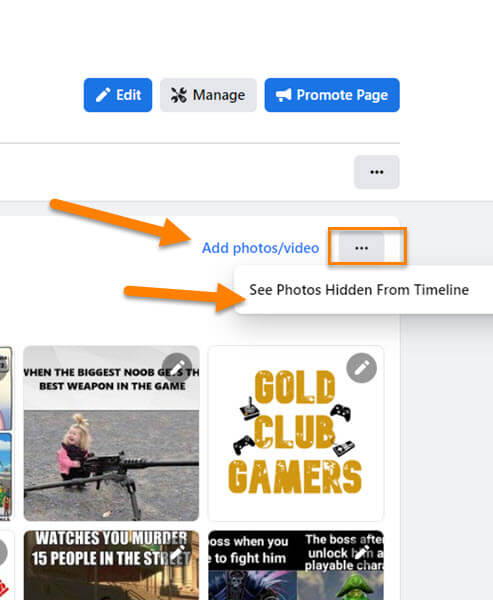Click the blue Edit button
The image size is (493, 600).
(x=118, y=95)
